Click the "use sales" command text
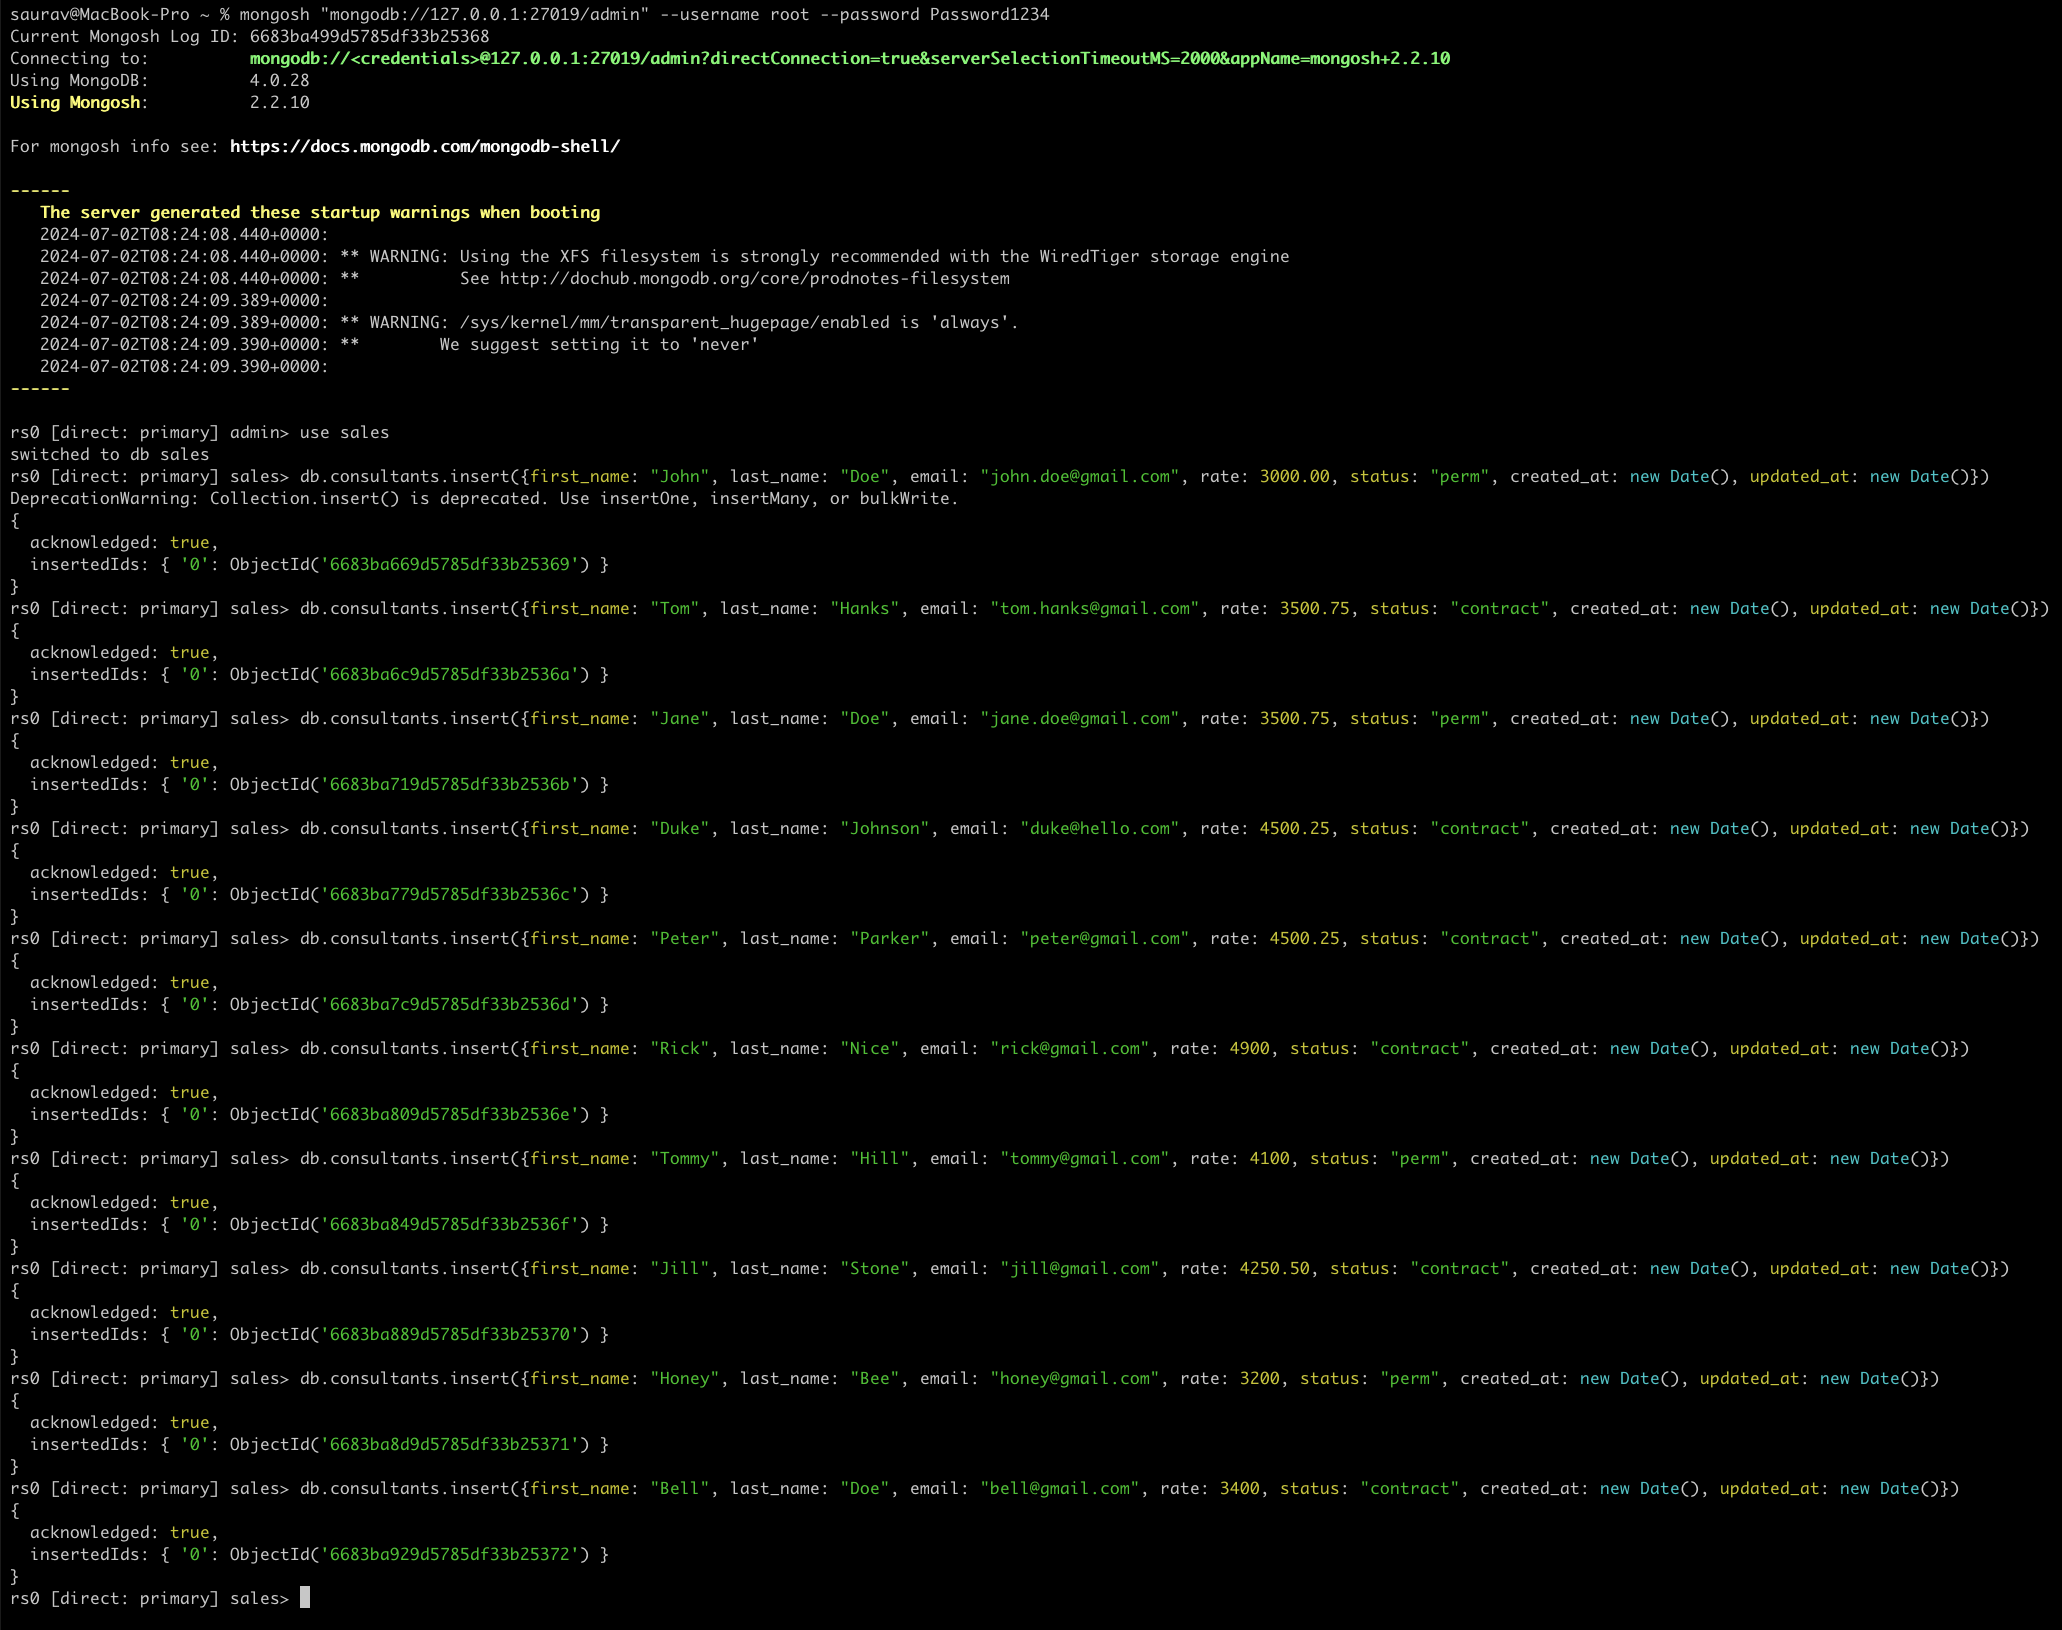2062x1630 pixels. (344, 432)
